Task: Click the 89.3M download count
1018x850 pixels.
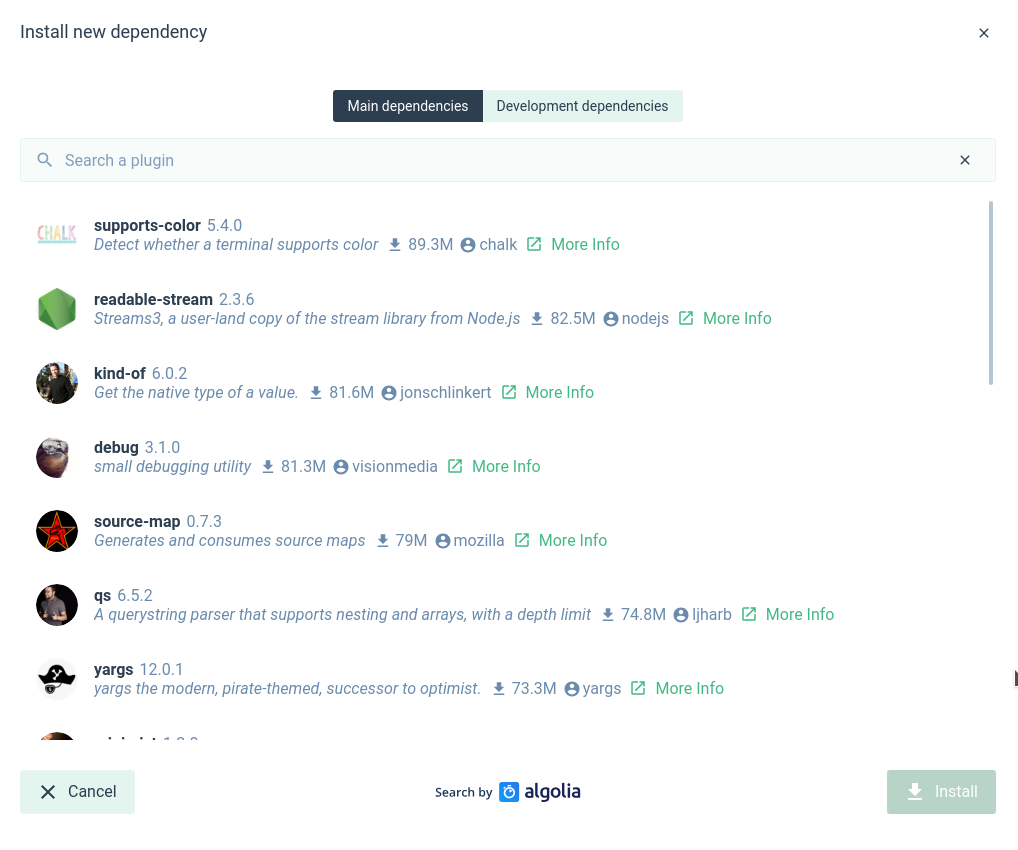Action: click(430, 245)
